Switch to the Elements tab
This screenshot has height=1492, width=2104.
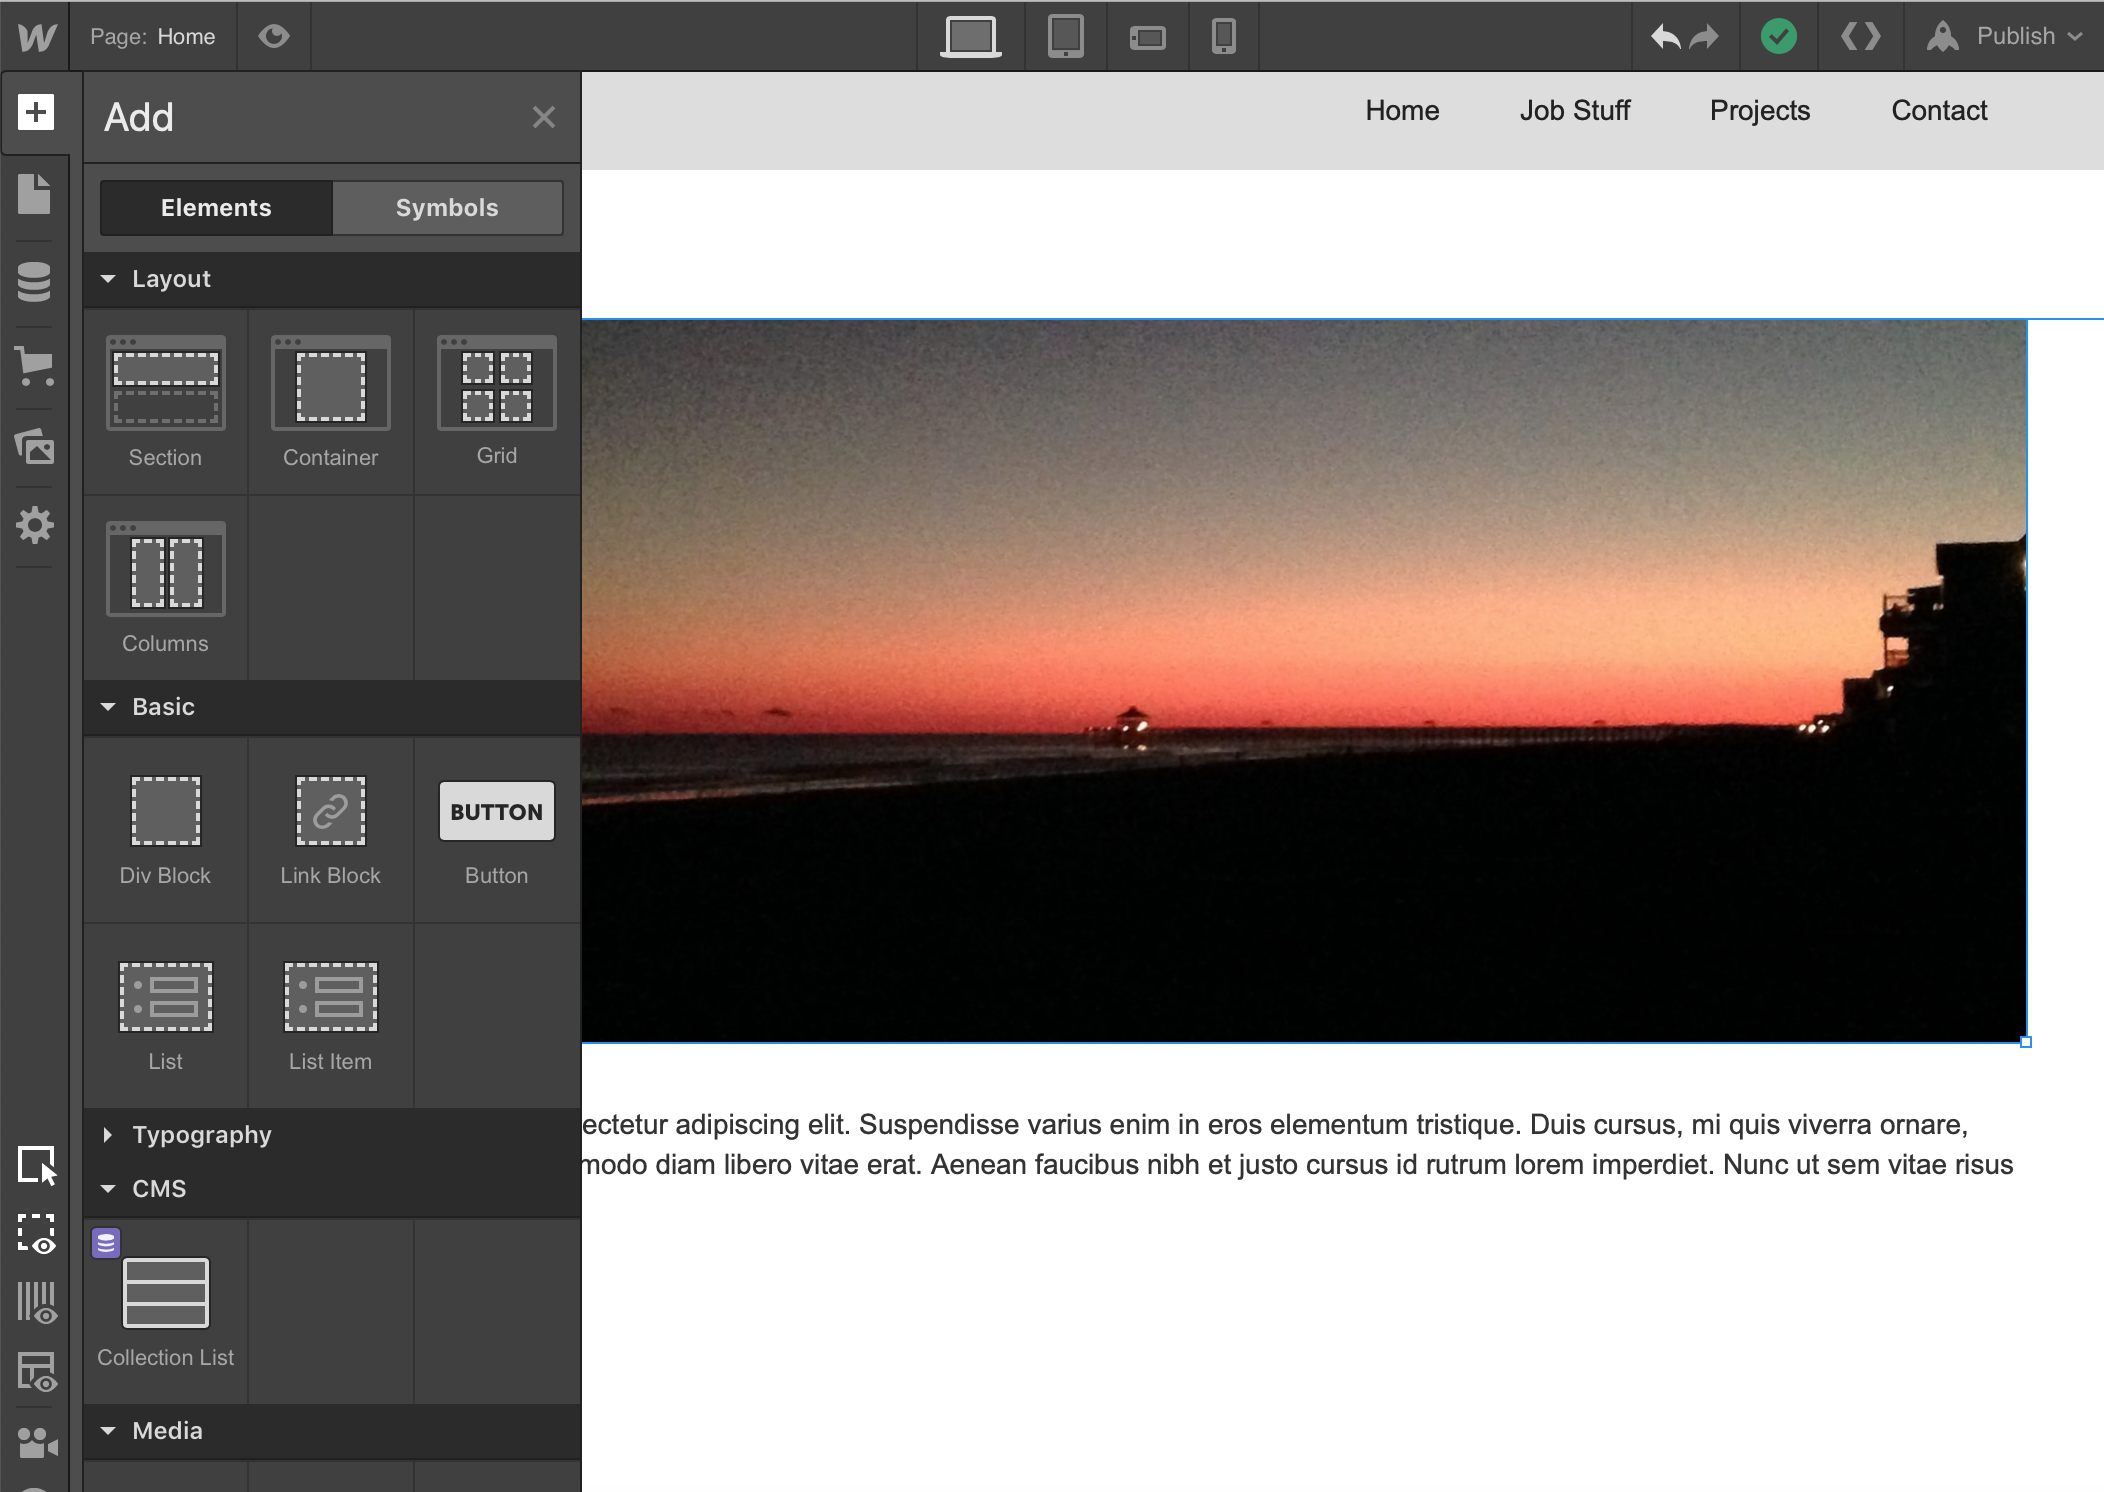point(216,208)
